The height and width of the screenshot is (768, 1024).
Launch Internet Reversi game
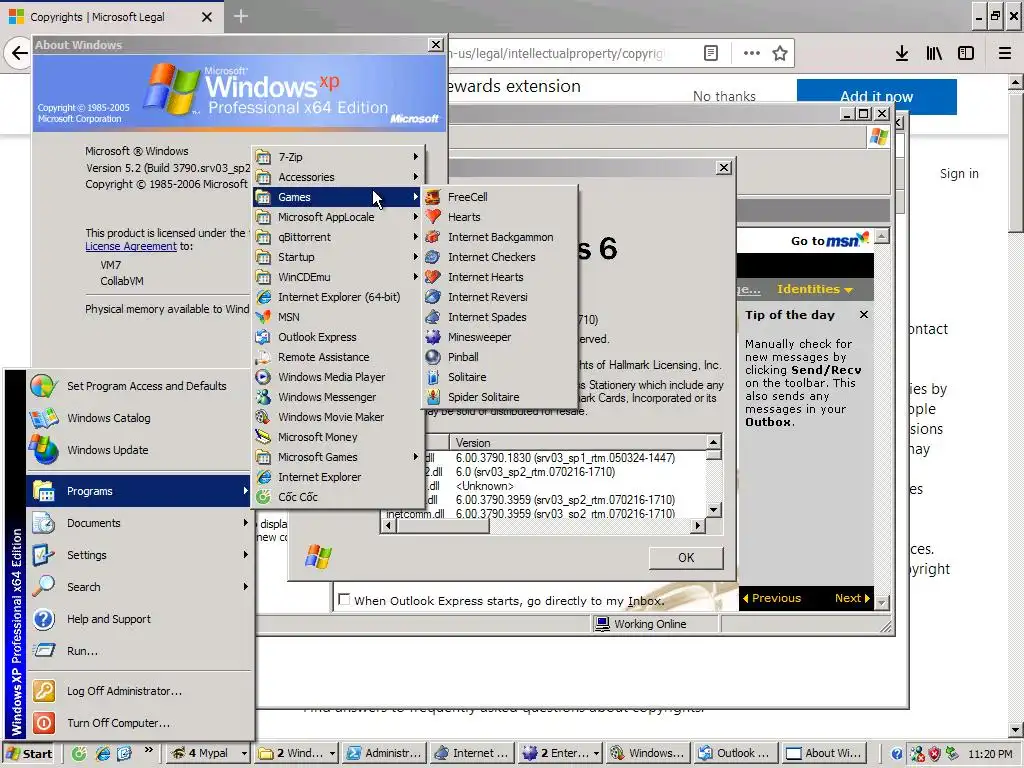tap(500, 297)
